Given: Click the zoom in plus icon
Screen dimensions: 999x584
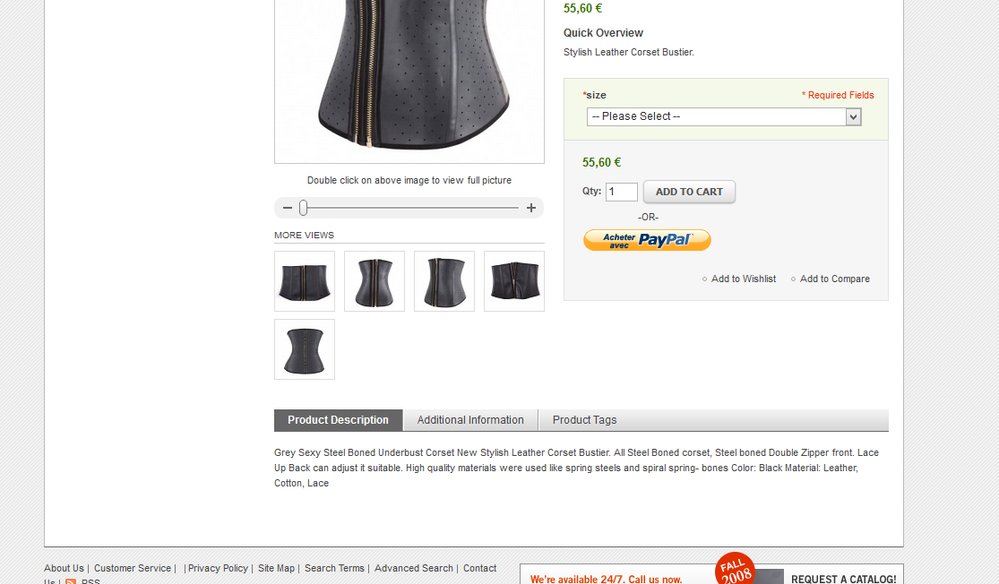Looking at the screenshot, I should [531, 208].
